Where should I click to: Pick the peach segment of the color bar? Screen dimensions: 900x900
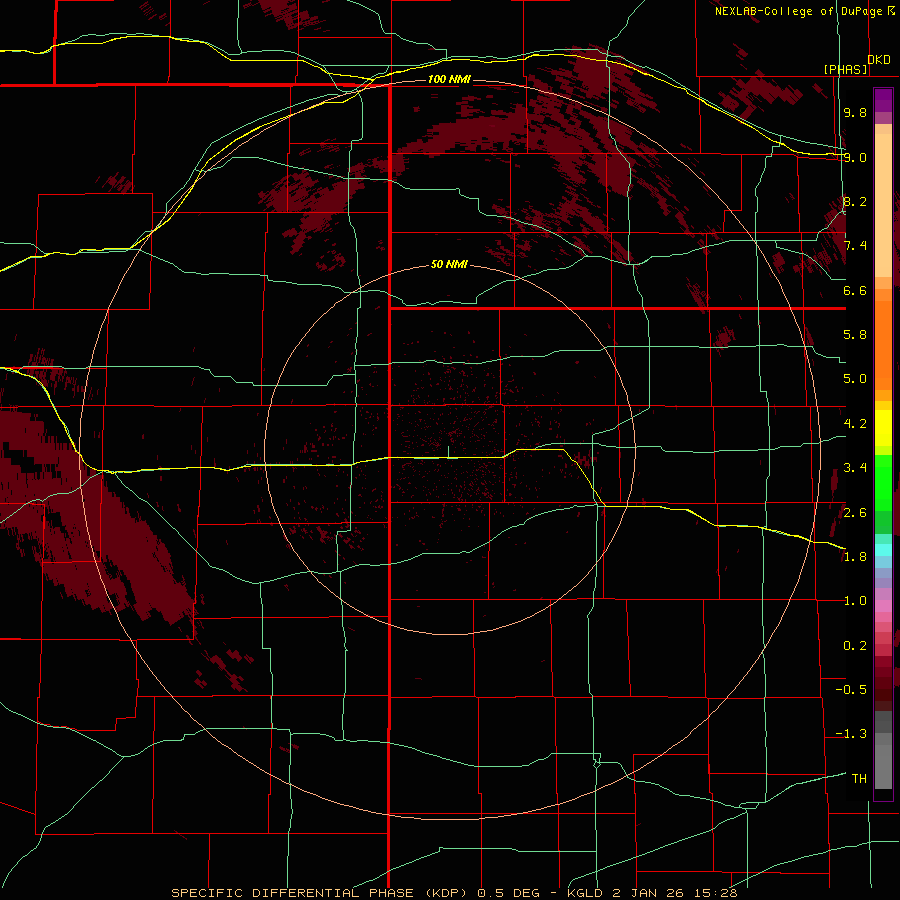tap(883, 205)
